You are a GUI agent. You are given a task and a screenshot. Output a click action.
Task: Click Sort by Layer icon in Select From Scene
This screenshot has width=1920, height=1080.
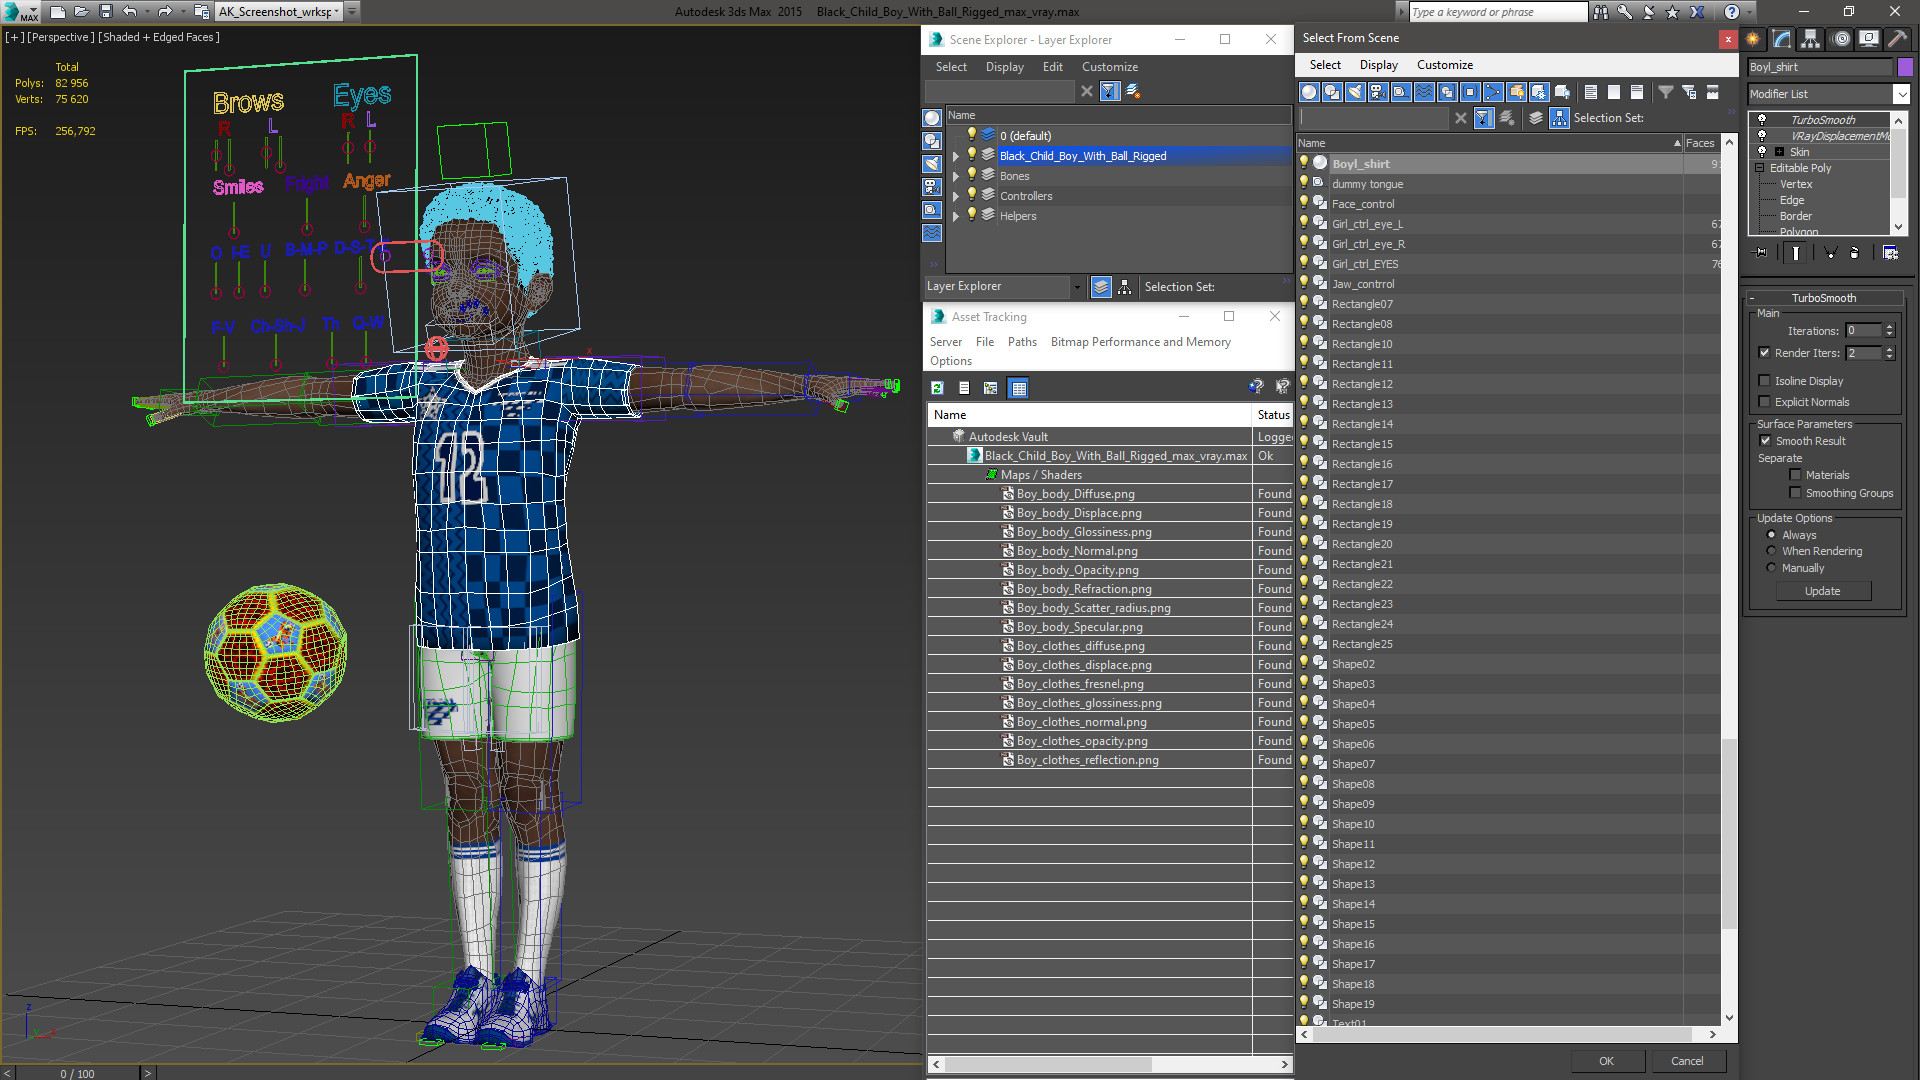[1536, 118]
